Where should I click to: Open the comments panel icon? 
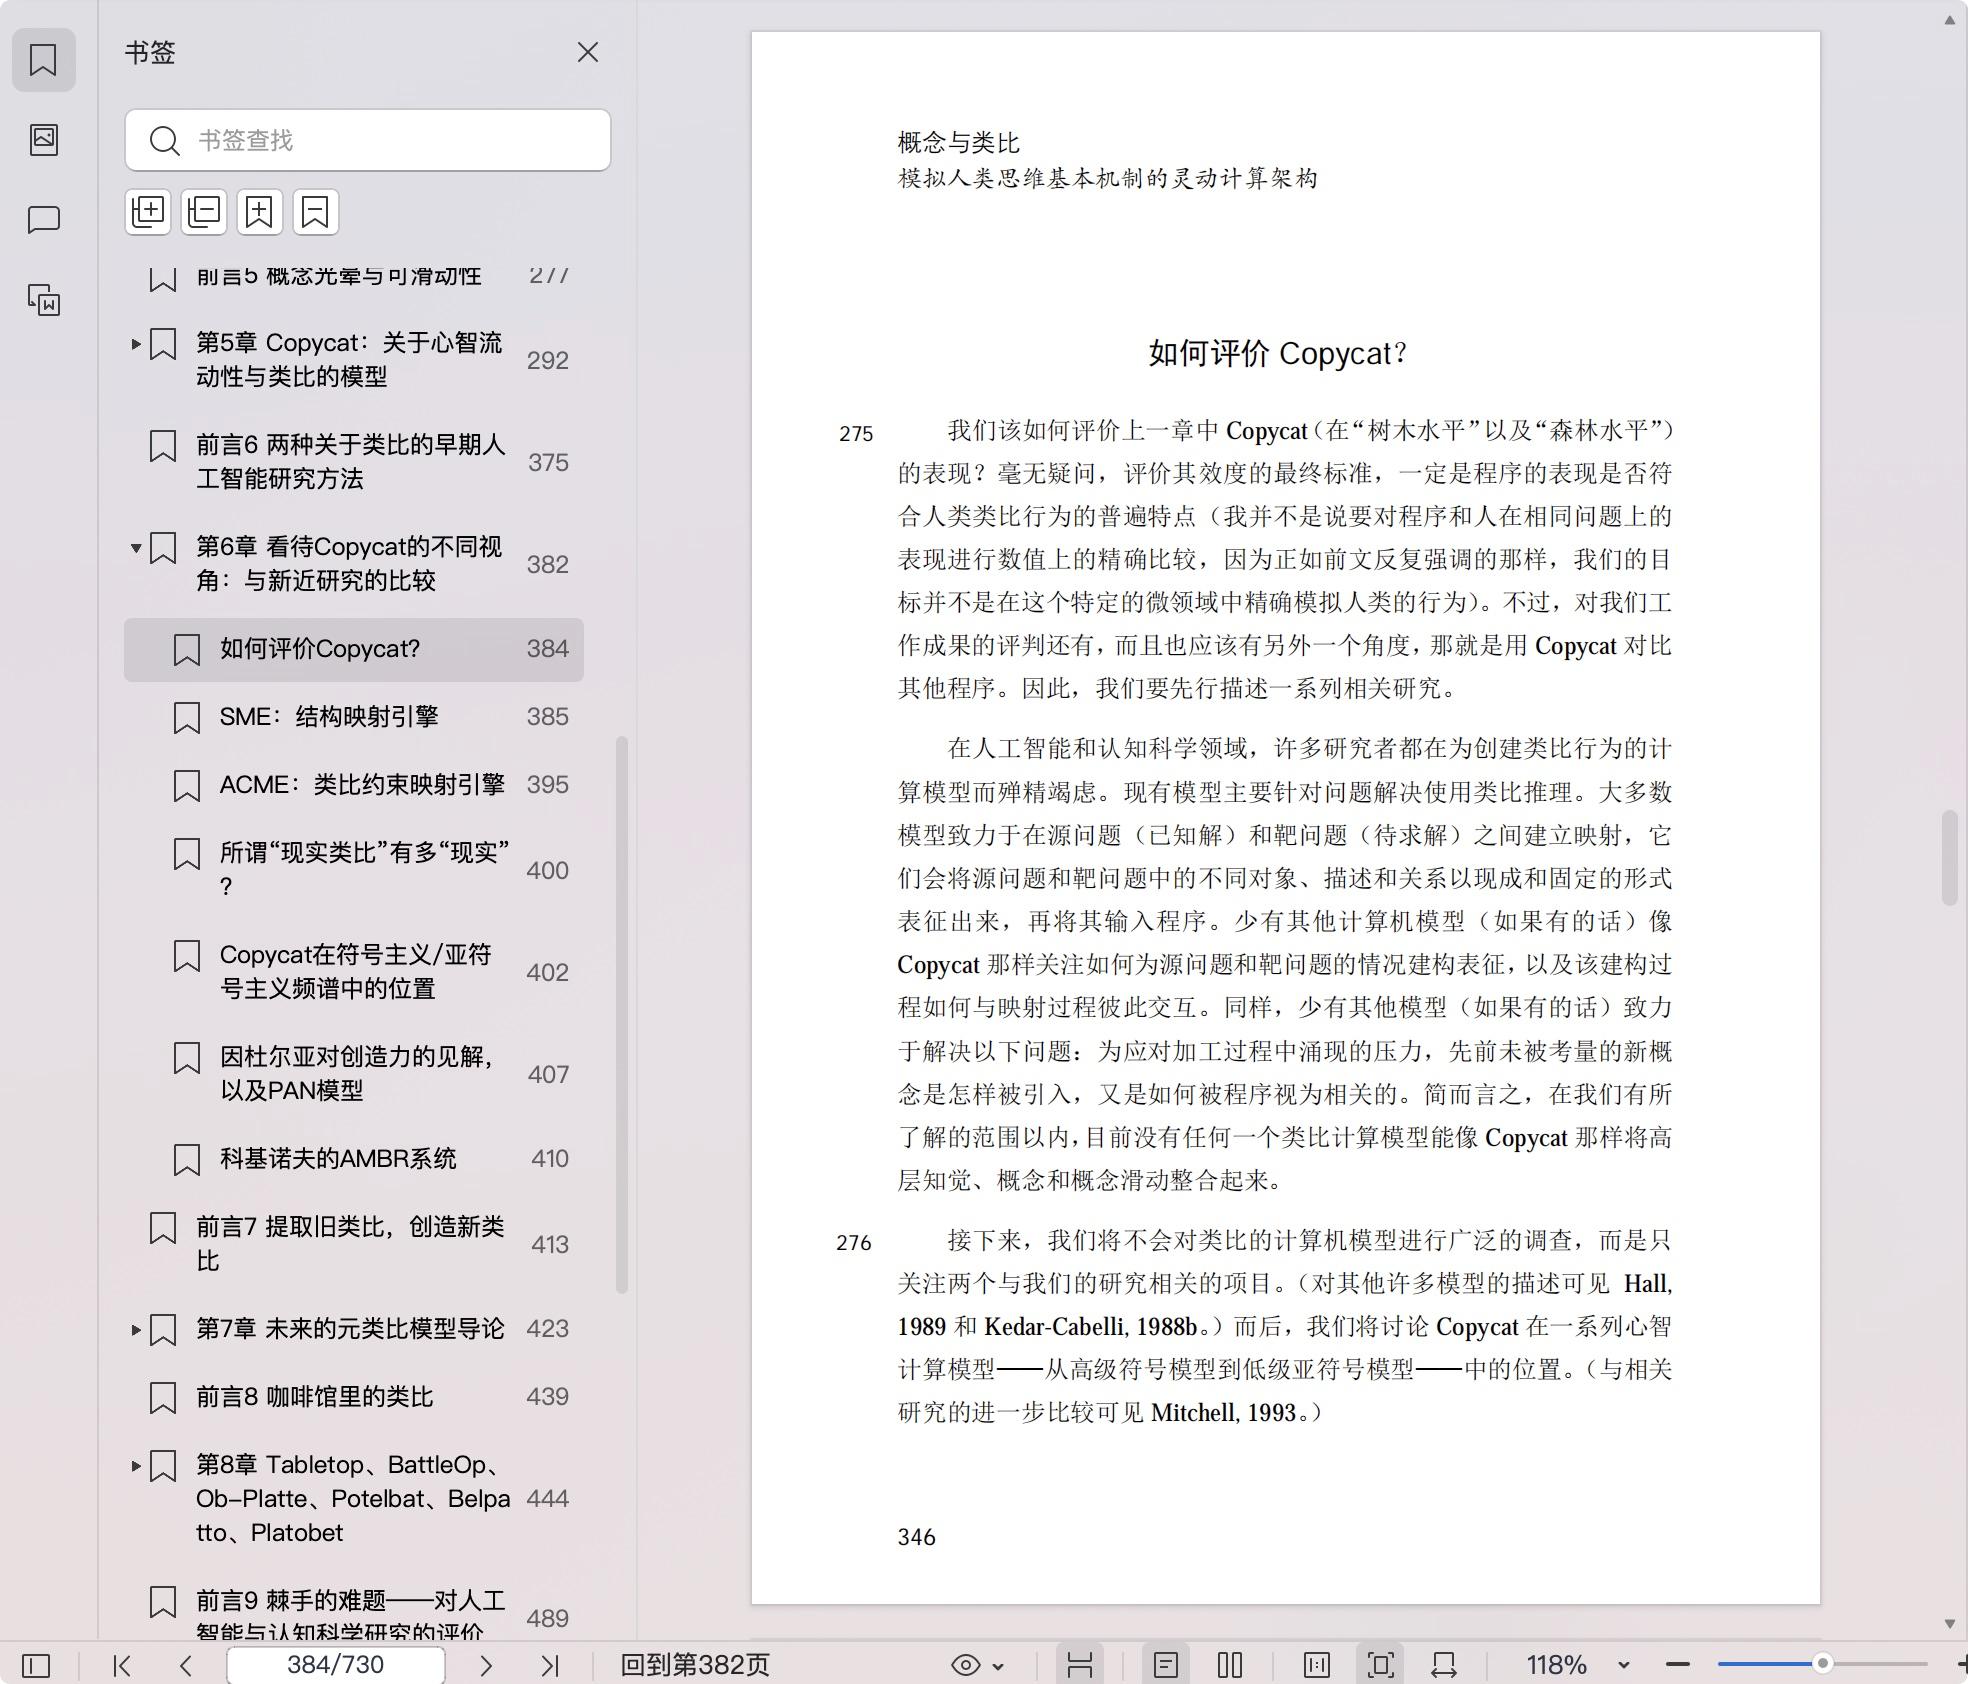[43, 219]
